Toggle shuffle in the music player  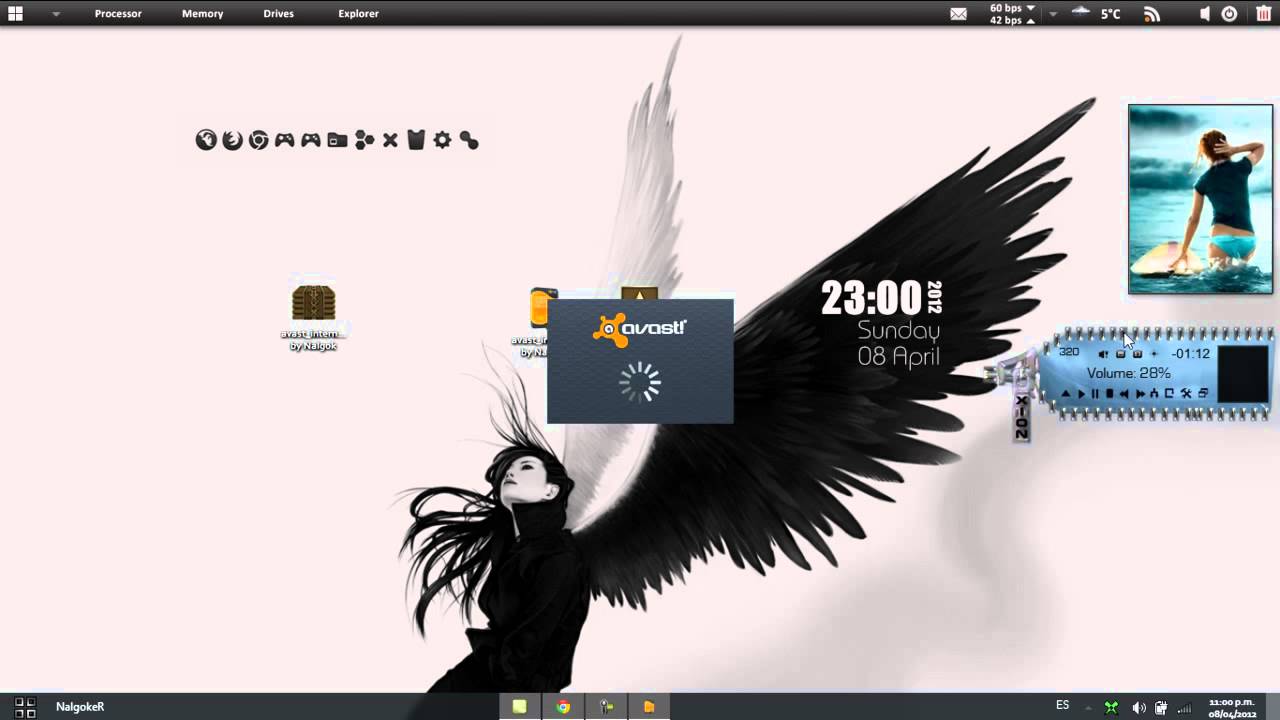tap(1154, 394)
